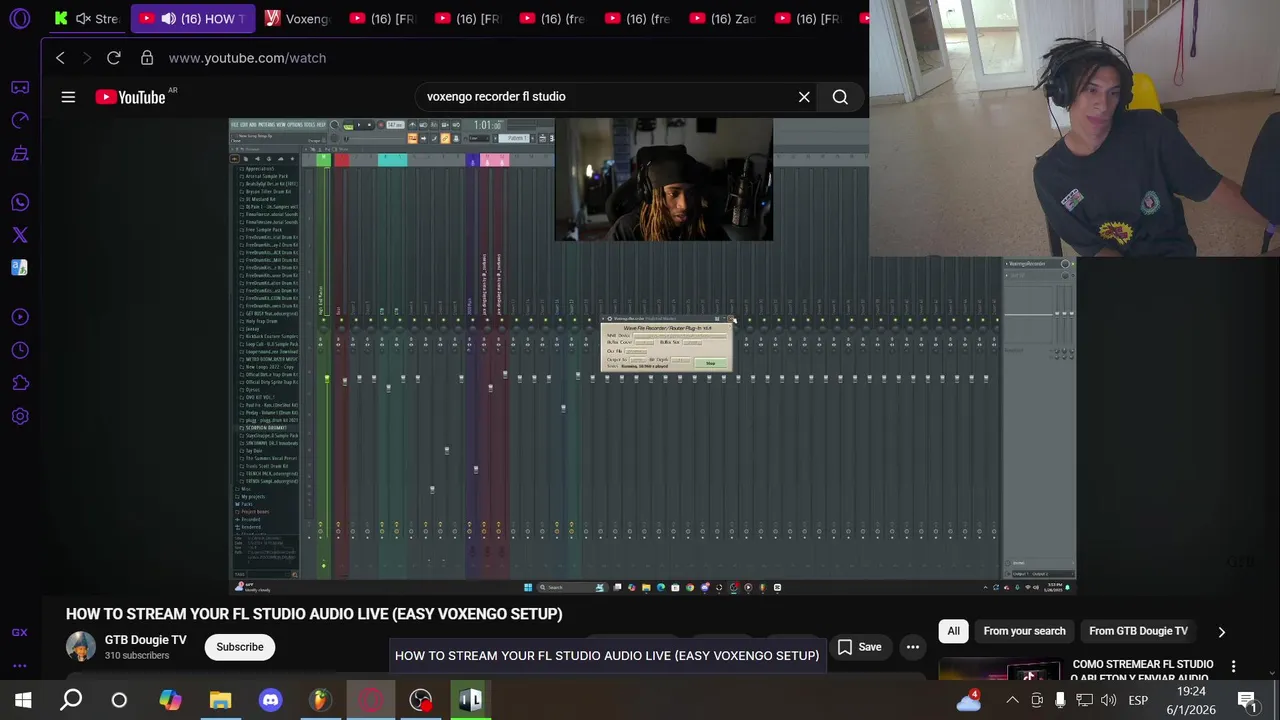Open COMO STREMEAR FL STUDIO video title
Screen dimensions: 1280x720
click(x=1142, y=670)
